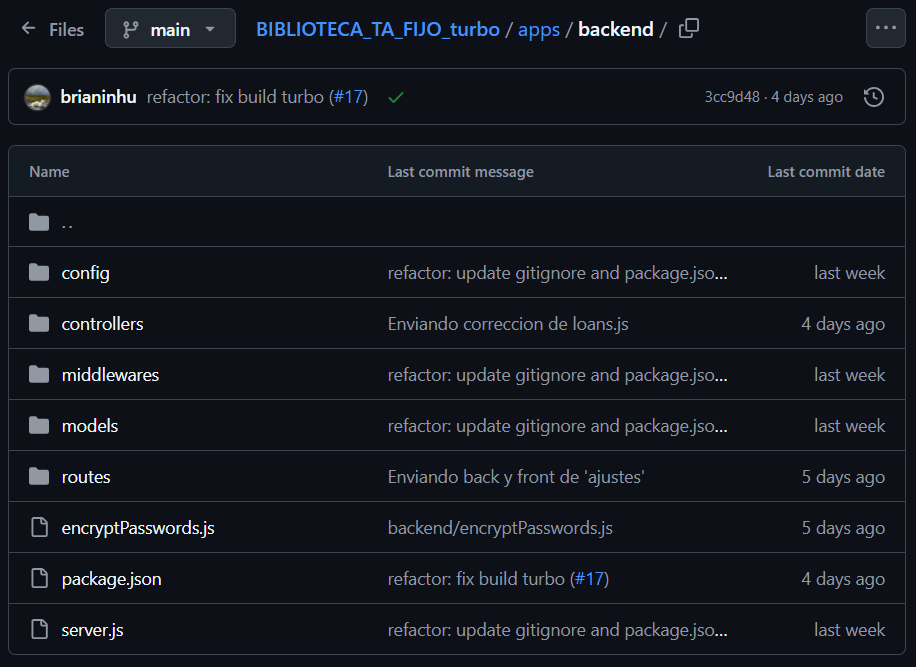This screenshot has height=667, width=916.
Task: Open the routes folder
Action: pos(85,477)
